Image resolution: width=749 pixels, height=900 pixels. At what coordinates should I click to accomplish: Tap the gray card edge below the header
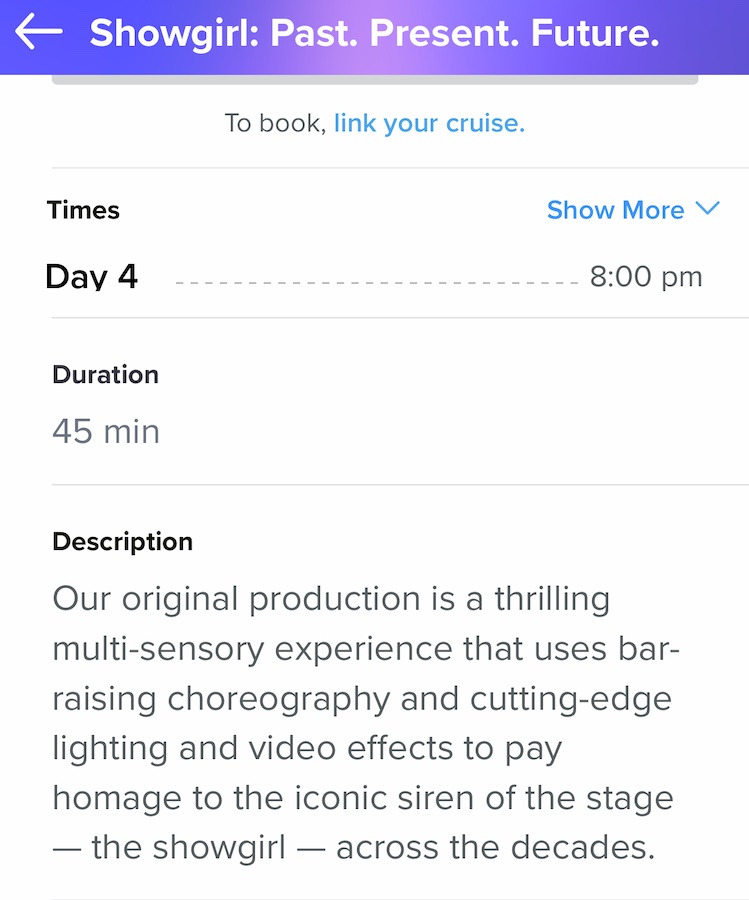pos(375,80)
